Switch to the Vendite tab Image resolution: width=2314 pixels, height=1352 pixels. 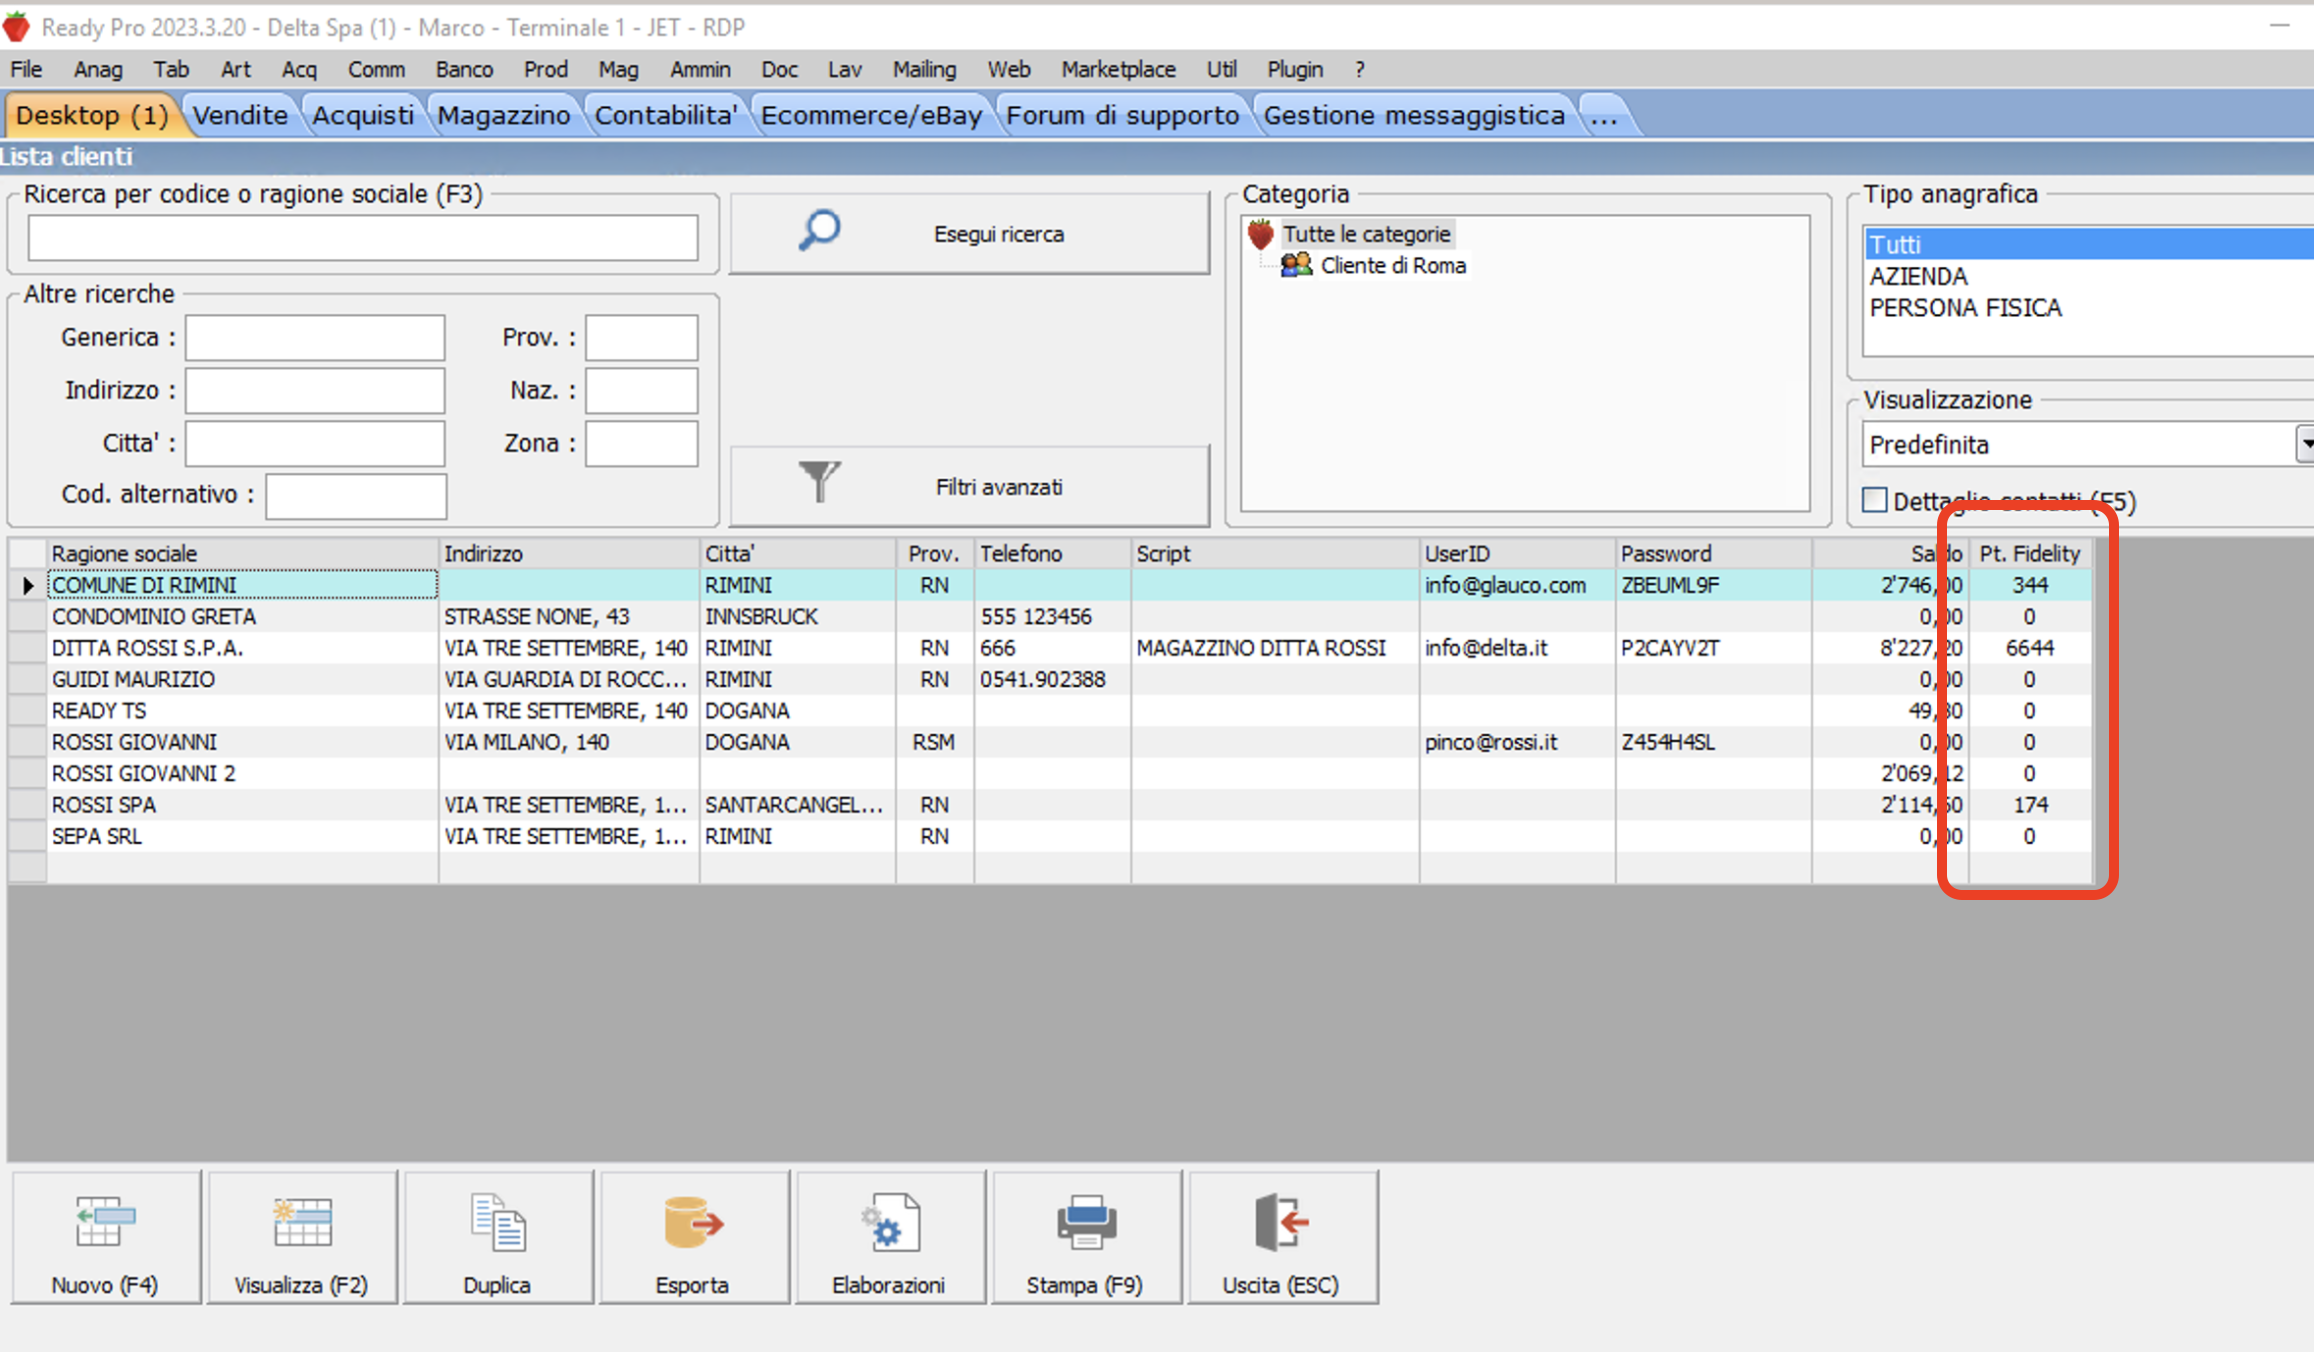click(240, 115)
